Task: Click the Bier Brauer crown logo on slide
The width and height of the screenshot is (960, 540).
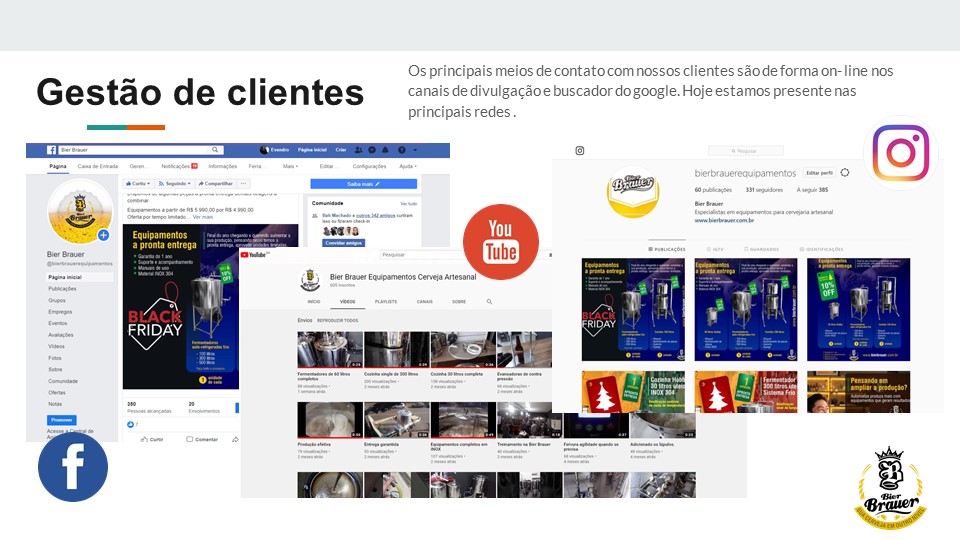Action: [x=890, y=488]
